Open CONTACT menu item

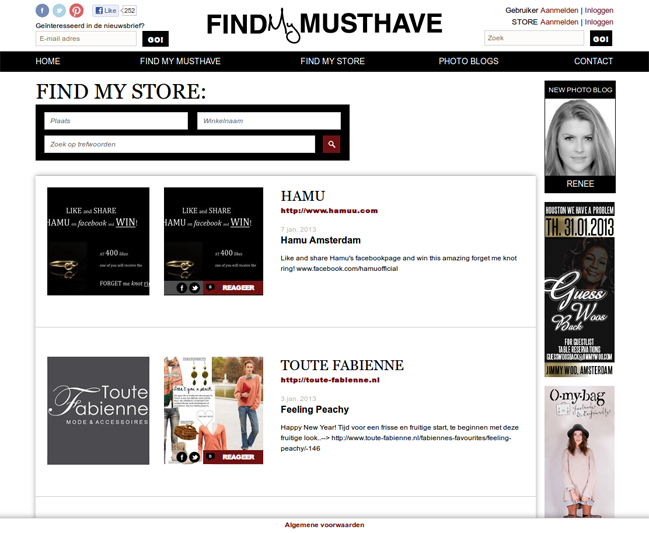point(593,61)
